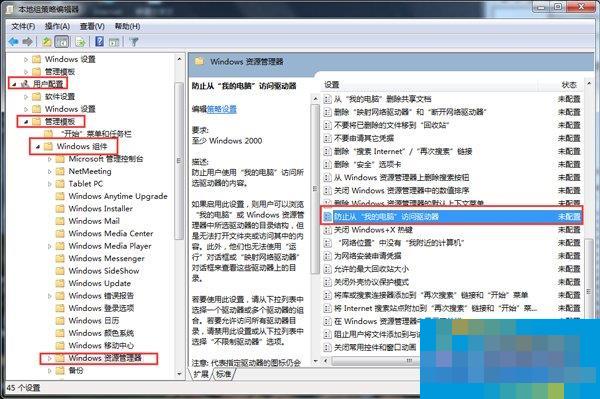The image size is (600, 399).
Task: Click the settings list horizontal scrollbar left arrow
Action: (x=326, y=360)
